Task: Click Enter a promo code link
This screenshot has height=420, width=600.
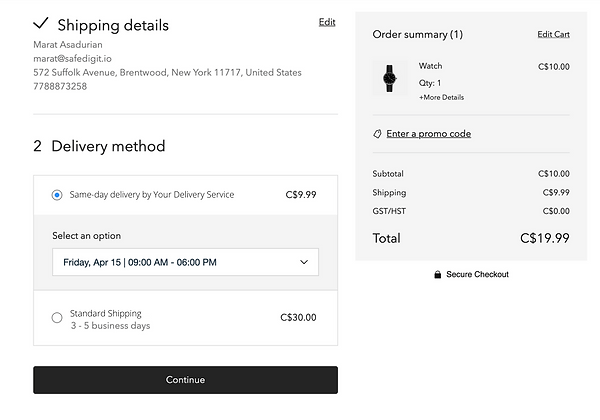Action: pos(429,134)
